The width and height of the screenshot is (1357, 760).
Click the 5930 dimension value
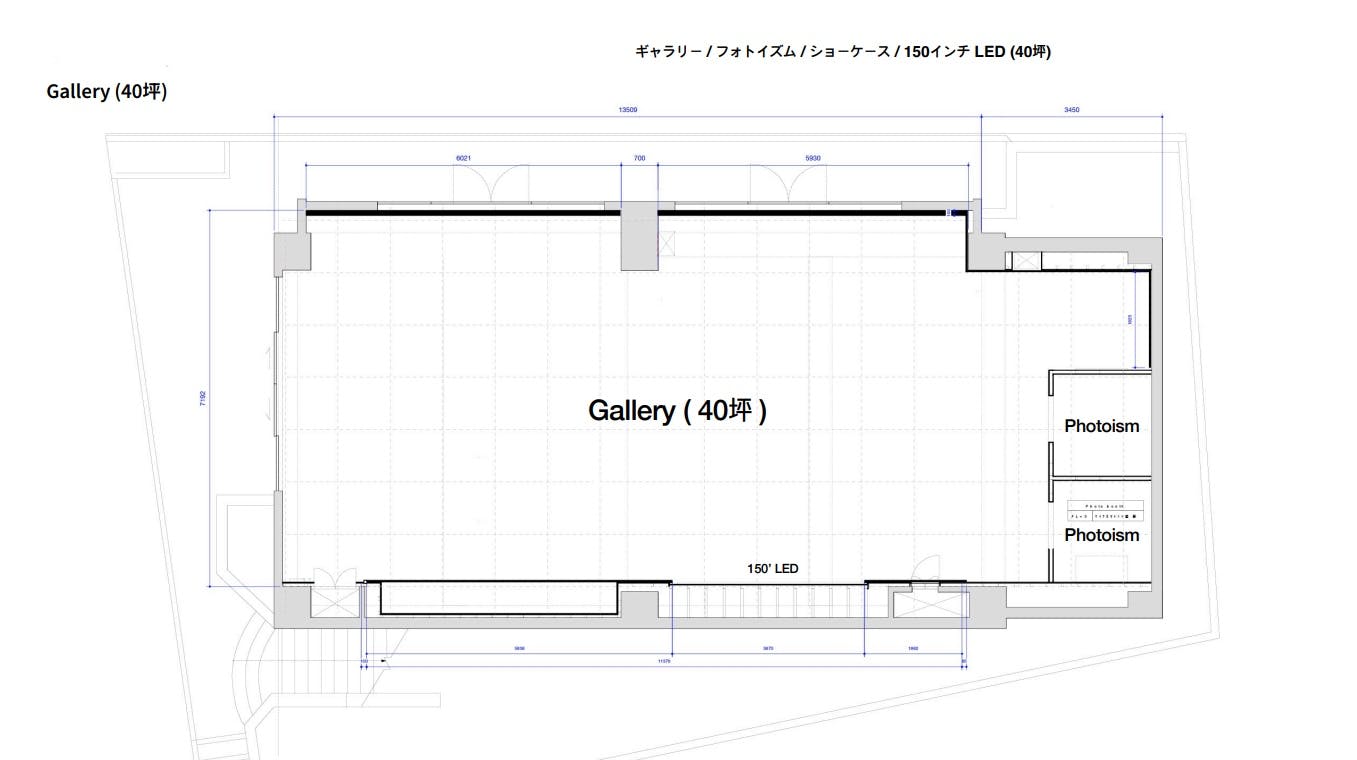point(813,158)
